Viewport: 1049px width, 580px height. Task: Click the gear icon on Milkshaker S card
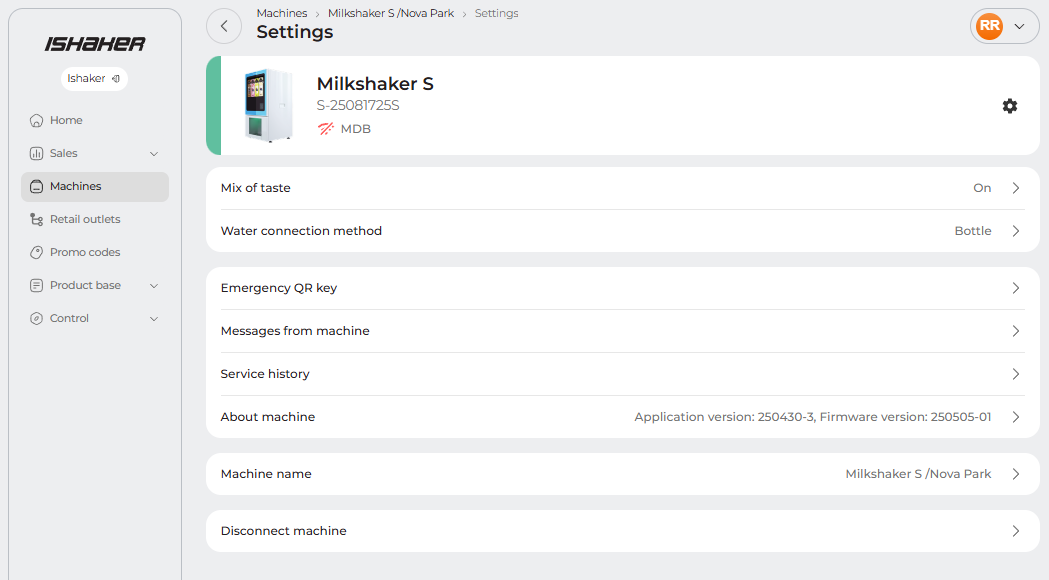tap(1010, 106)
